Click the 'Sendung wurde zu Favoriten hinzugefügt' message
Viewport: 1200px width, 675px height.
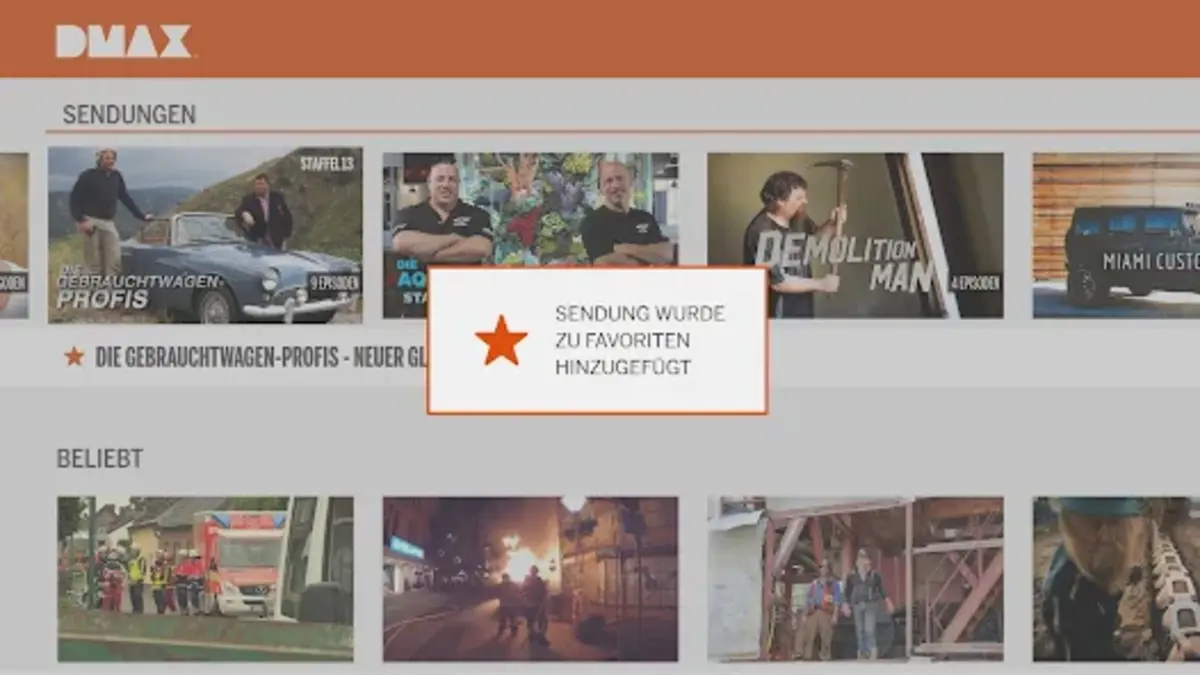pyautogui.click(x=640, y=340)
